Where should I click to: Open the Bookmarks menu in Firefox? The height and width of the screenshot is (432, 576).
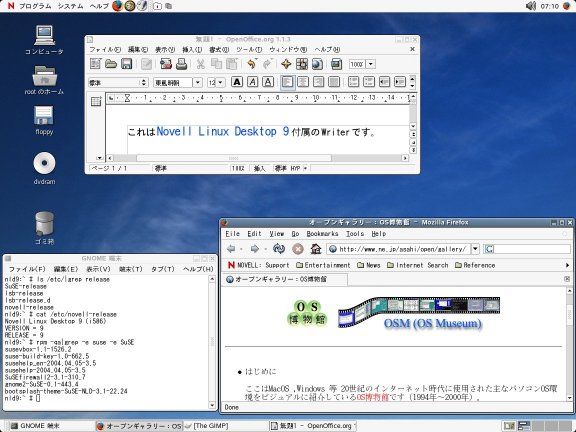pos(322,234)
